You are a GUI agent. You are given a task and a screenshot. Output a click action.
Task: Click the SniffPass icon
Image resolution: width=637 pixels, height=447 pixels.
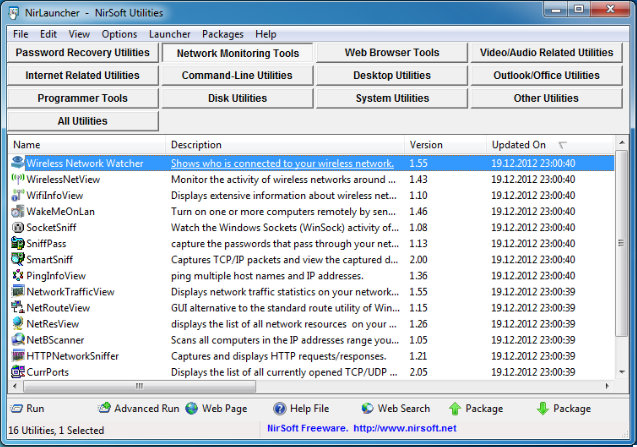coord(17,243)
